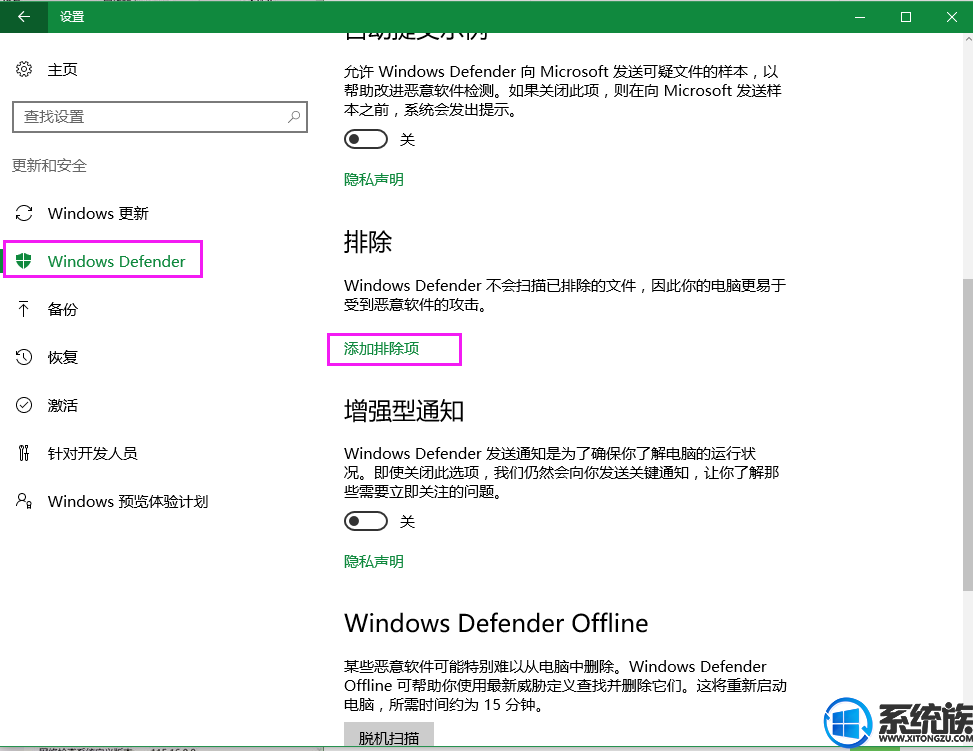Click the 激活 checkmark circle icon
This screenshot has height=751, width=973.
point(24,405)
